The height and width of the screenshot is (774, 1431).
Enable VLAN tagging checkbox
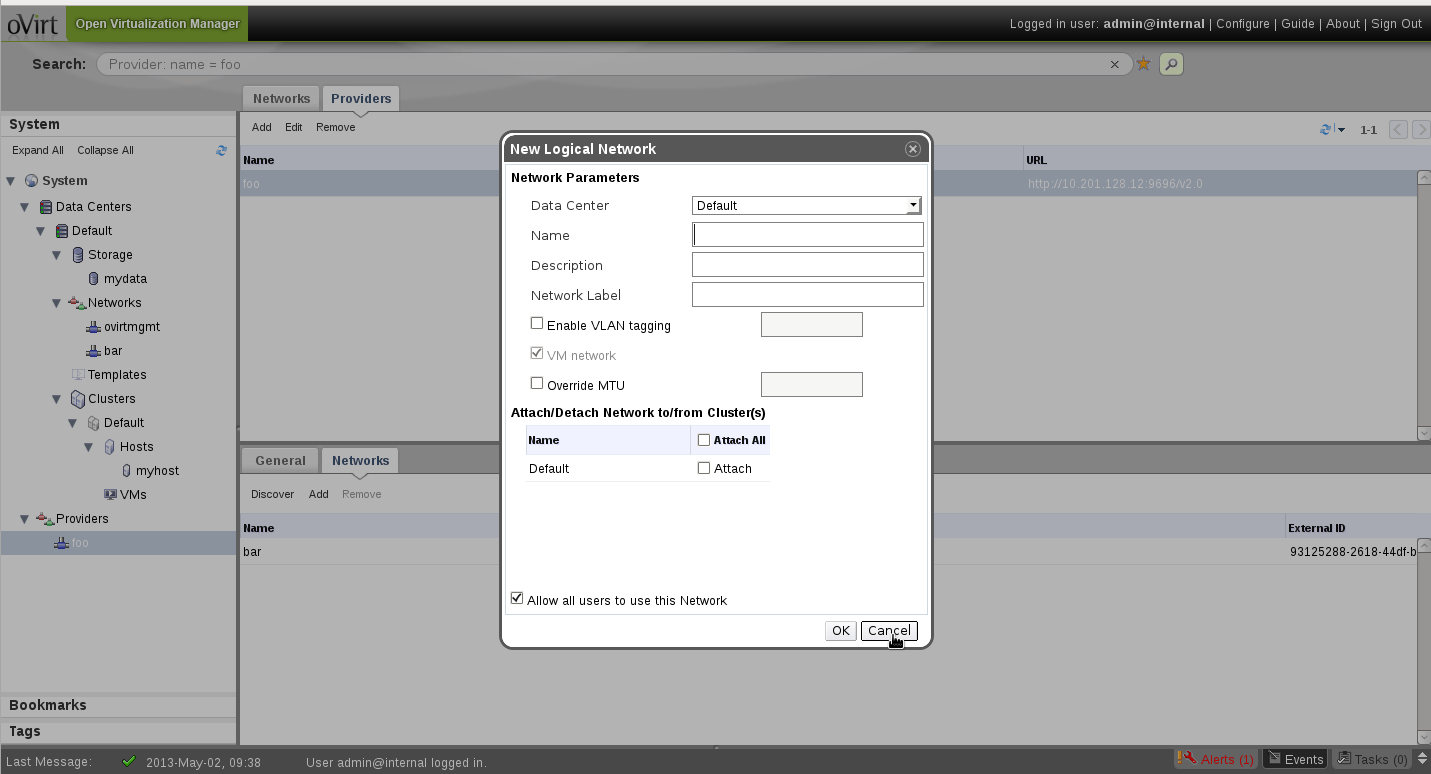click(537, 324)
